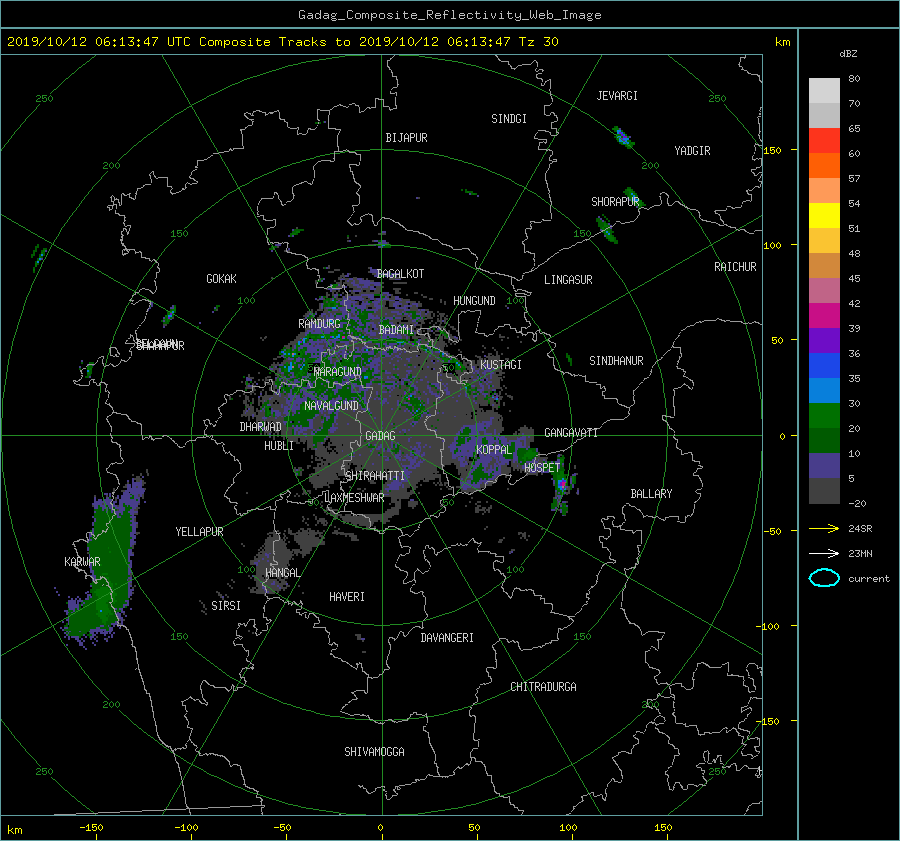
Task: Select the top light gray 80 dBZ swatch
Action: pos(824,90)
